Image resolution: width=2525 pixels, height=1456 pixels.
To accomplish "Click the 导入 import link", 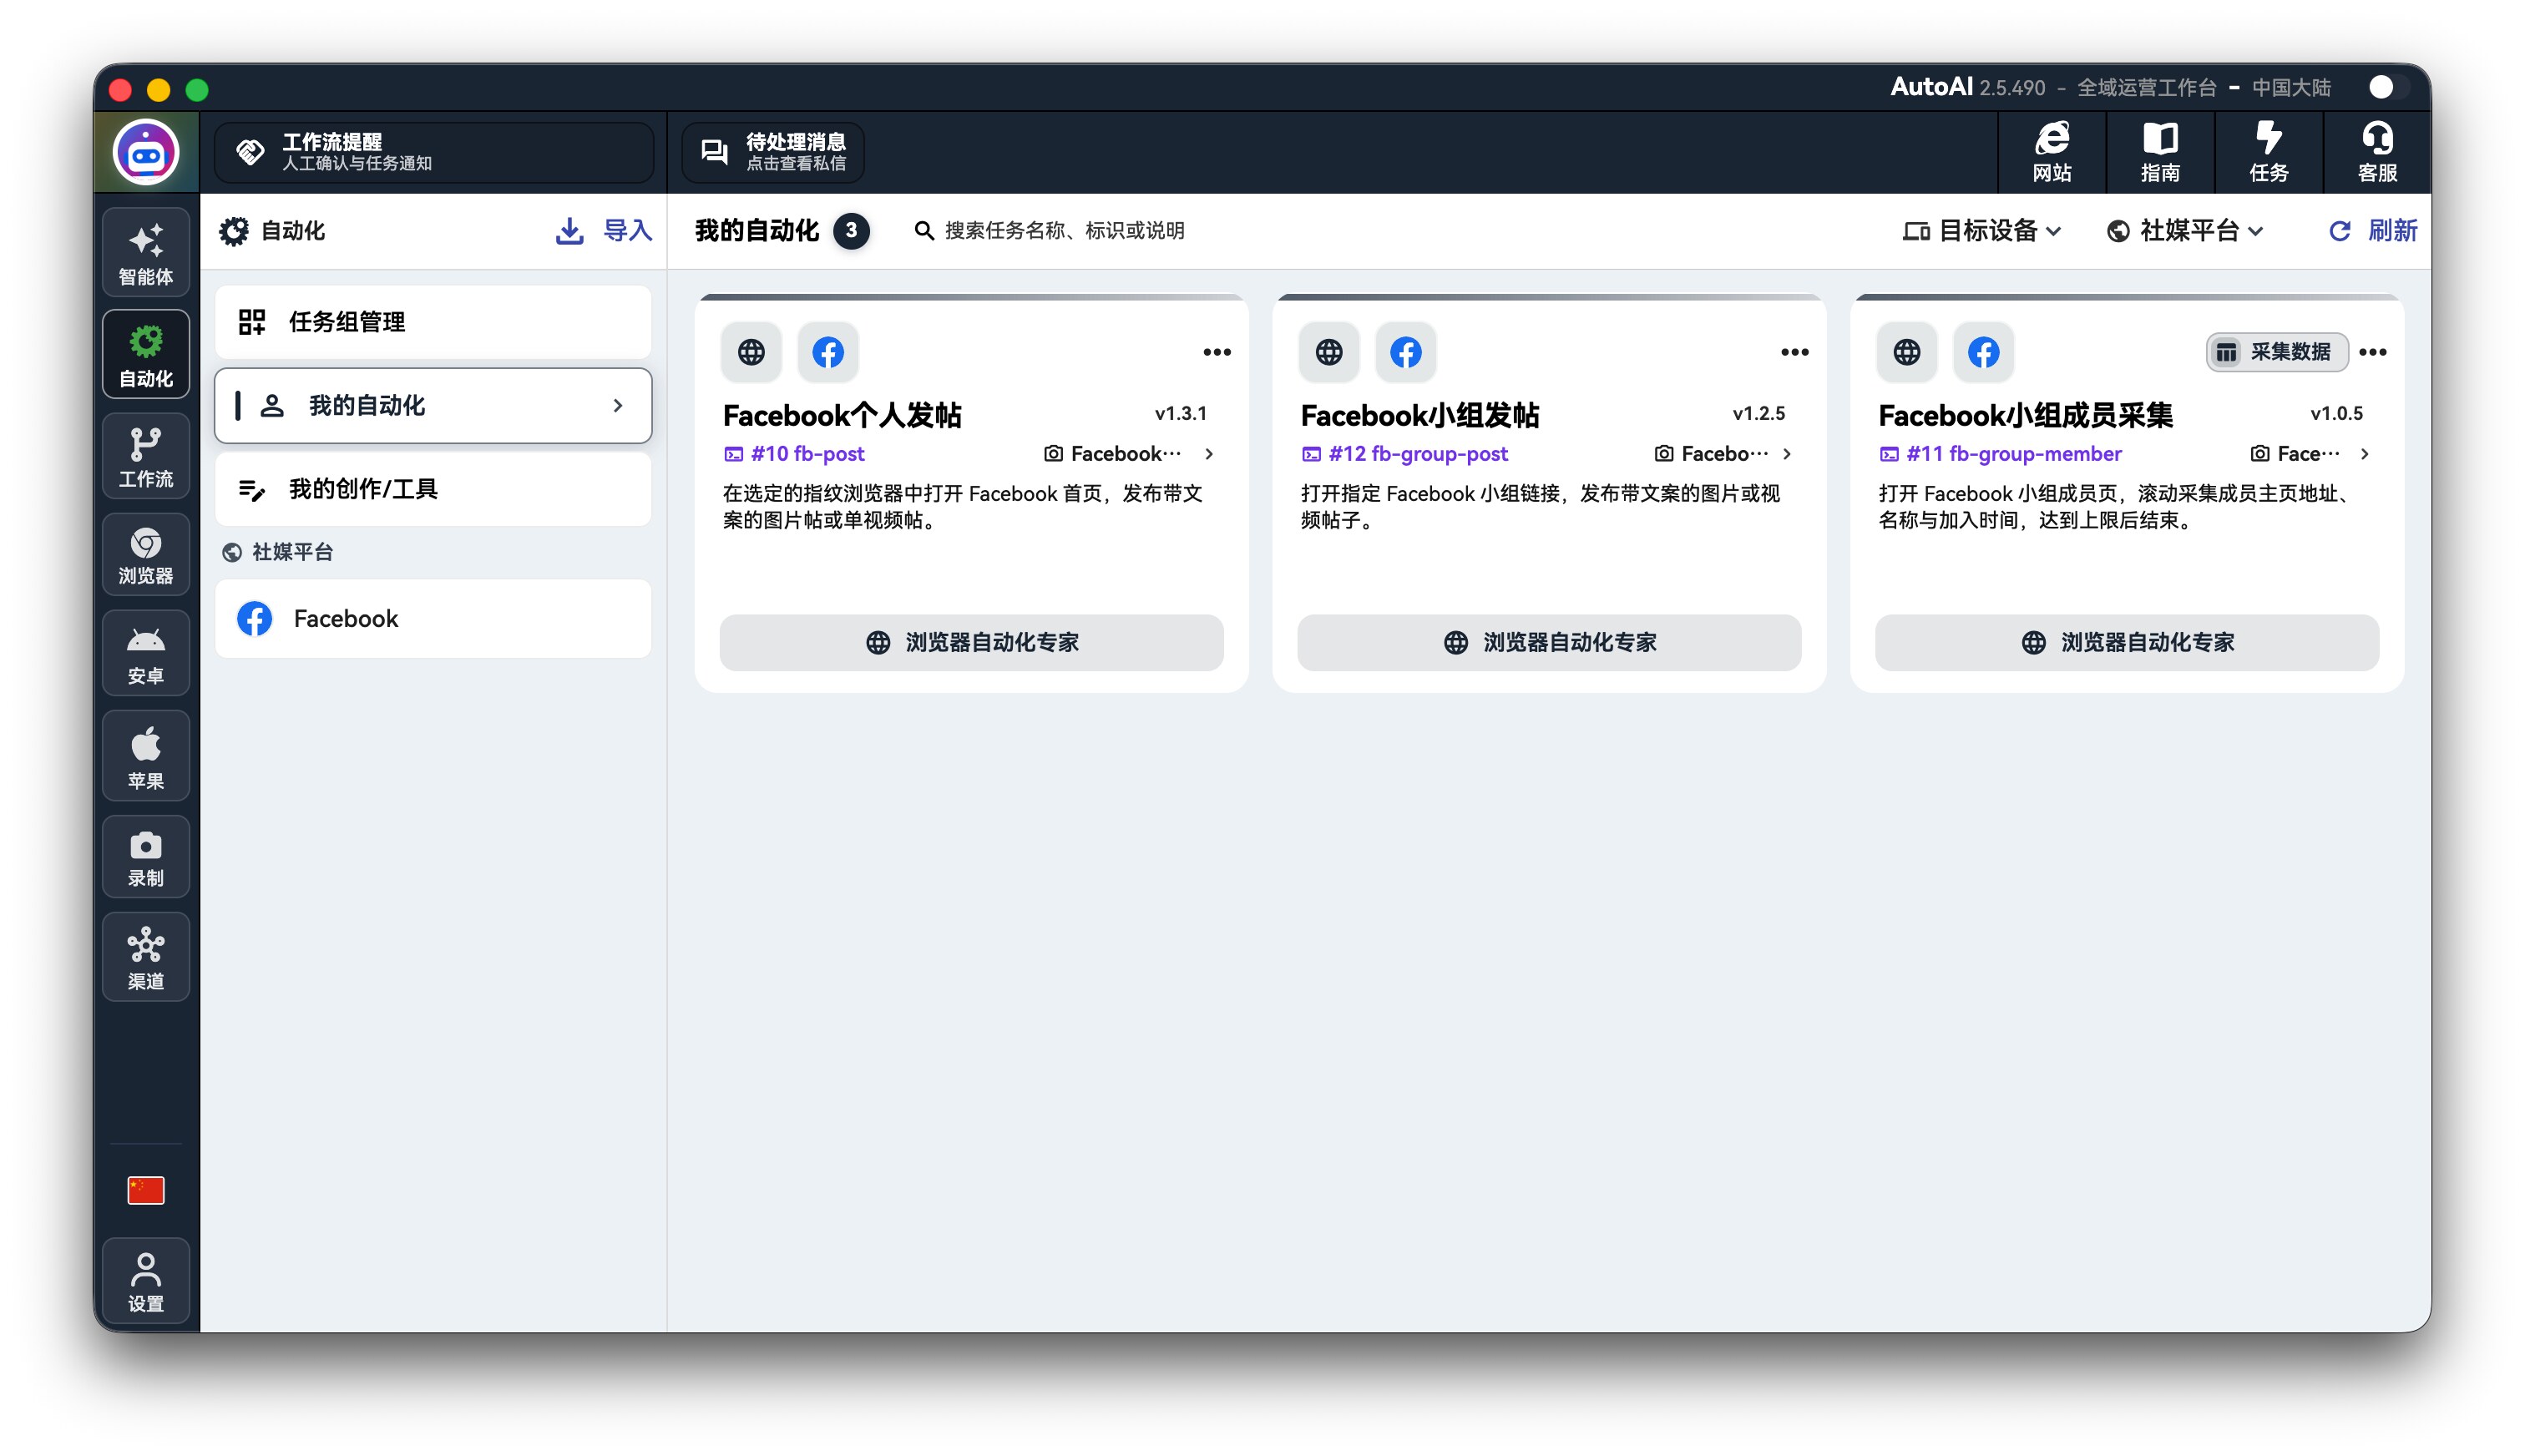I will tap(627, 231).
